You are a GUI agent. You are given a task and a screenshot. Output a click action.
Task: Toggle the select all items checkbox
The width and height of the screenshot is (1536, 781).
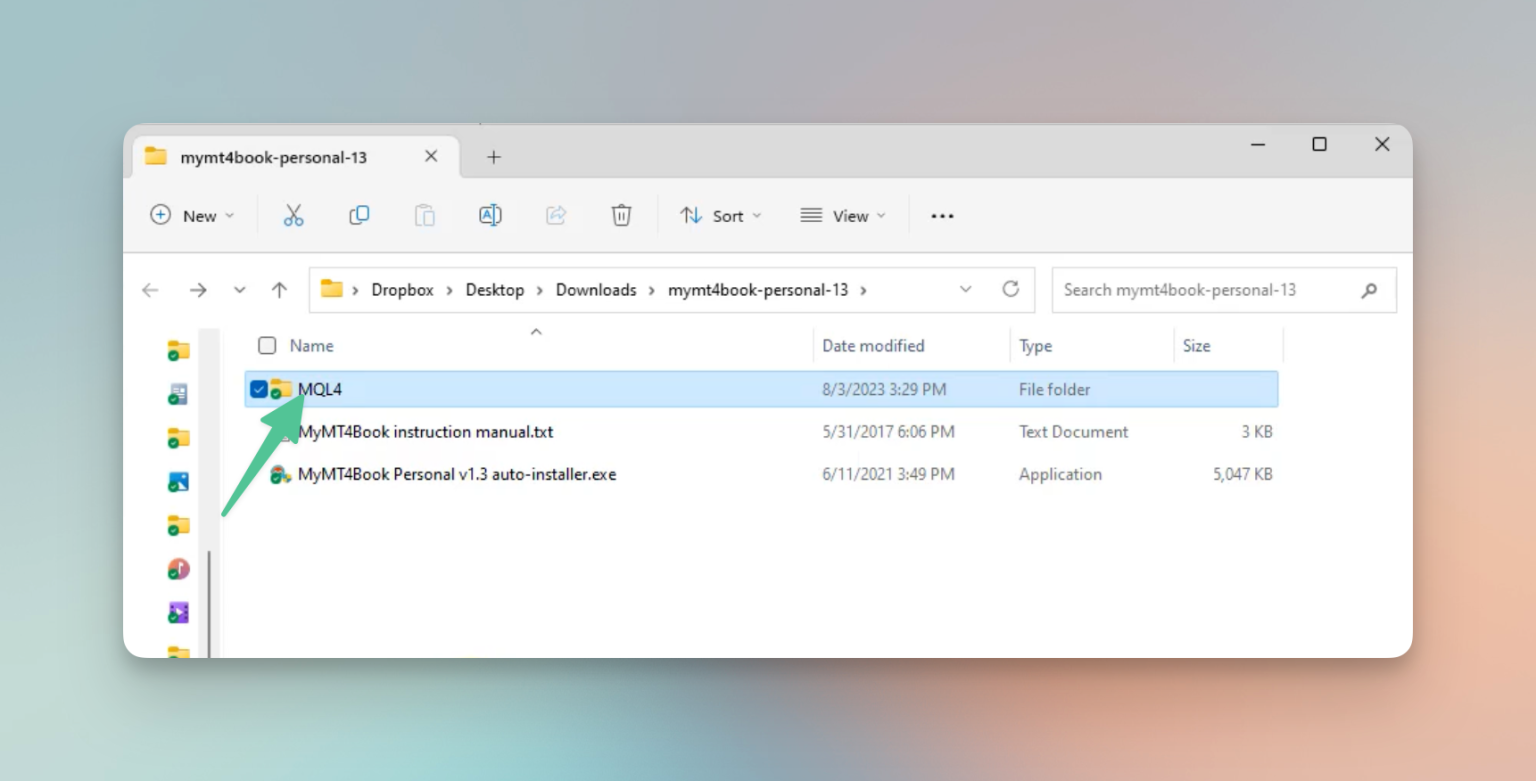pos(267,345)
